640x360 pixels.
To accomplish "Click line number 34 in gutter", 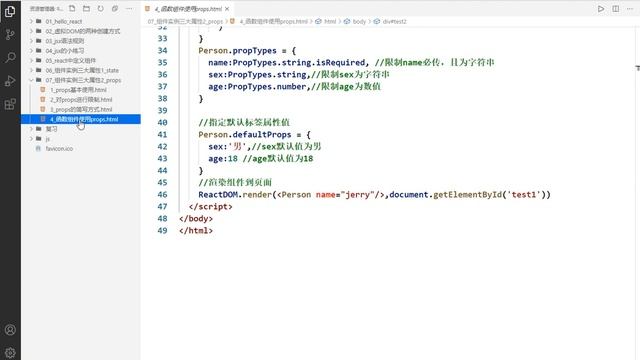I will click(x=162, y=51).
